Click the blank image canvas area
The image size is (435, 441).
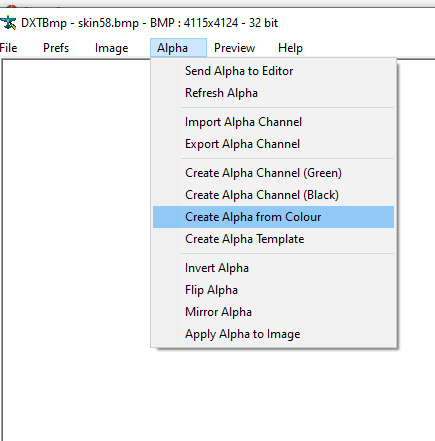(77, 250)
